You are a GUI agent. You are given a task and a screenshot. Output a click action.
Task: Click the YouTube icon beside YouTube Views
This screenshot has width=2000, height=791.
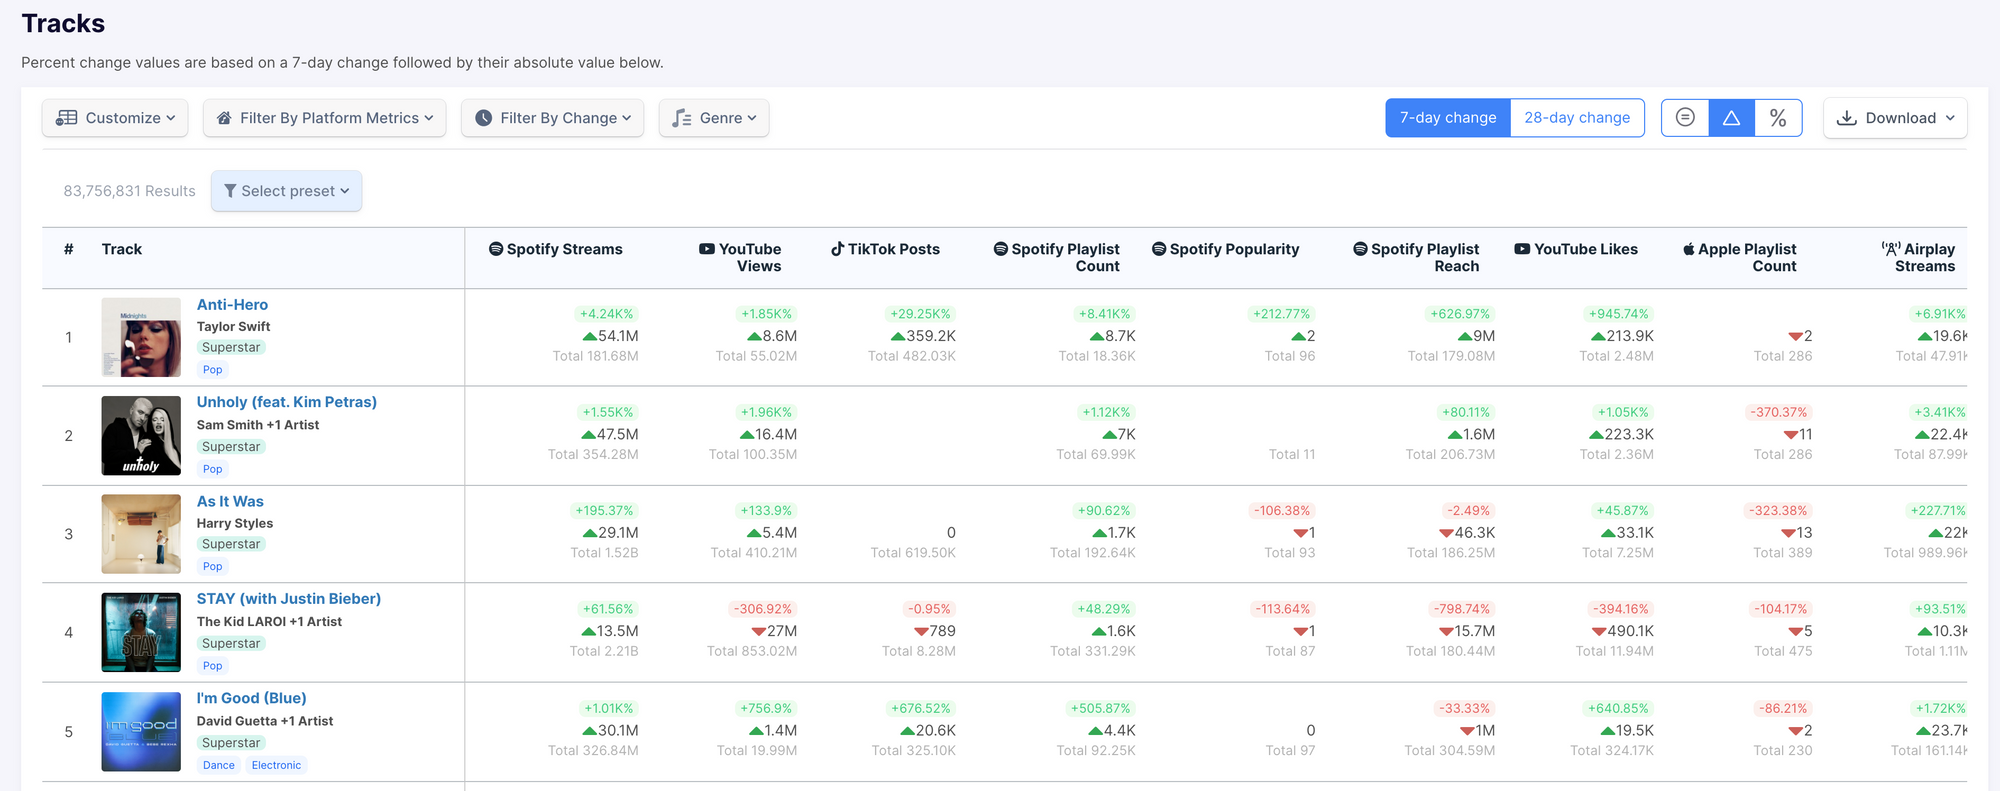click(x=707, y=249)
